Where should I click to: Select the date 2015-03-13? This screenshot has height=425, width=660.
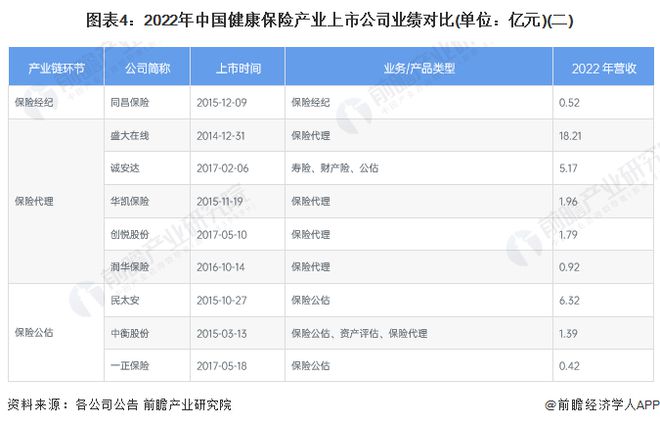[221, 333]
